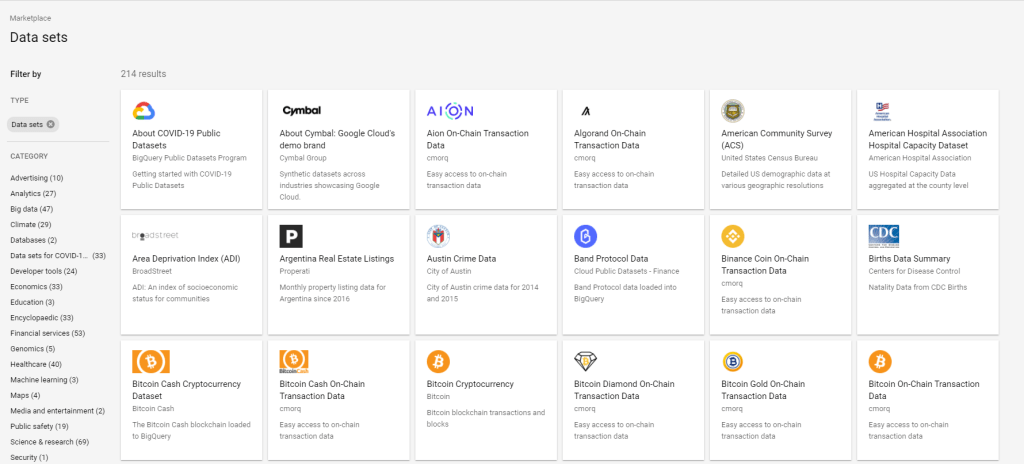Viewport: 1024px width, 464px height.
Task: Open Area Deprivation Index (ADI) card
Action: pyautogui.click(x=191, y=274)
